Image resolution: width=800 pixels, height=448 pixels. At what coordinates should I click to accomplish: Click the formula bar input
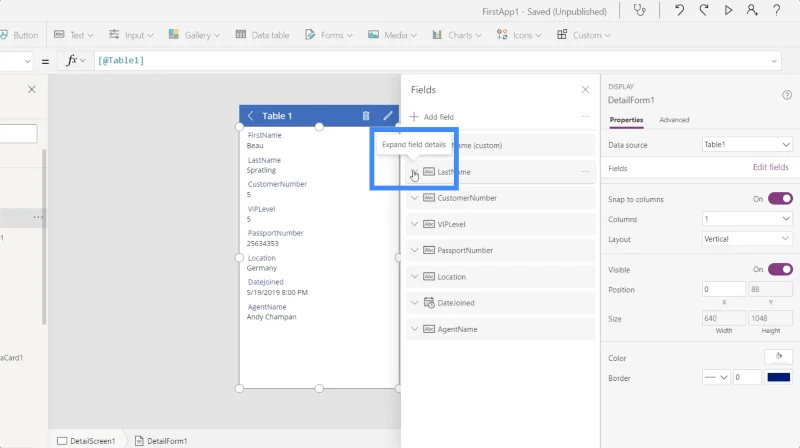click(439, 61)
